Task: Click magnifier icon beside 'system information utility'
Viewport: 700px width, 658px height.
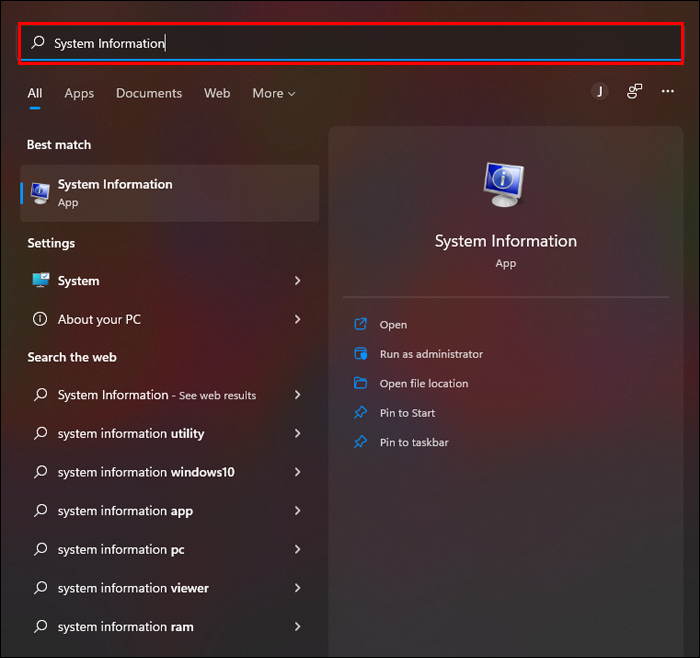Action: point(41,433)
